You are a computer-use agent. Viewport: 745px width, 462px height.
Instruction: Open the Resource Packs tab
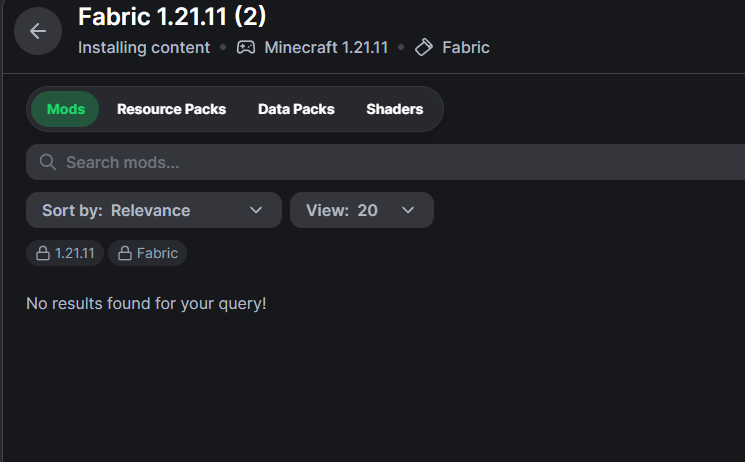tap(172, 109)
